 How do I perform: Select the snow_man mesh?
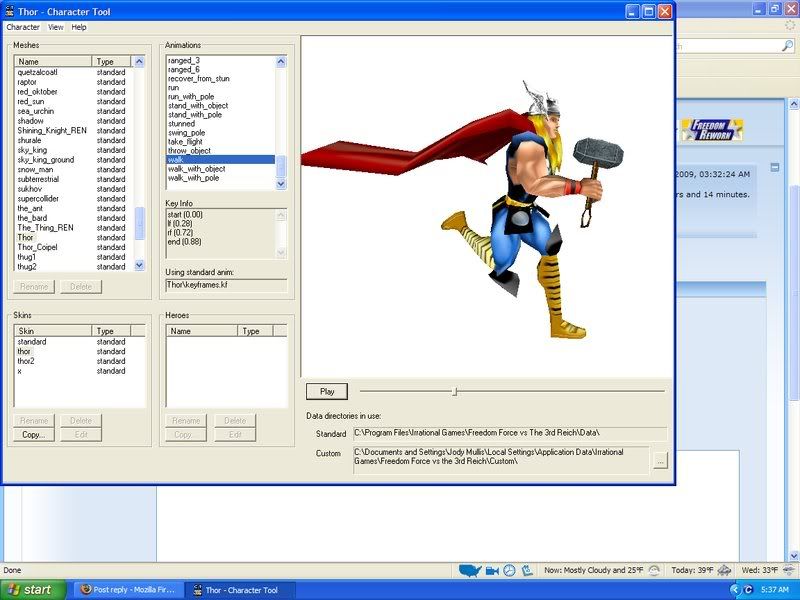click(x=35, y=169)
